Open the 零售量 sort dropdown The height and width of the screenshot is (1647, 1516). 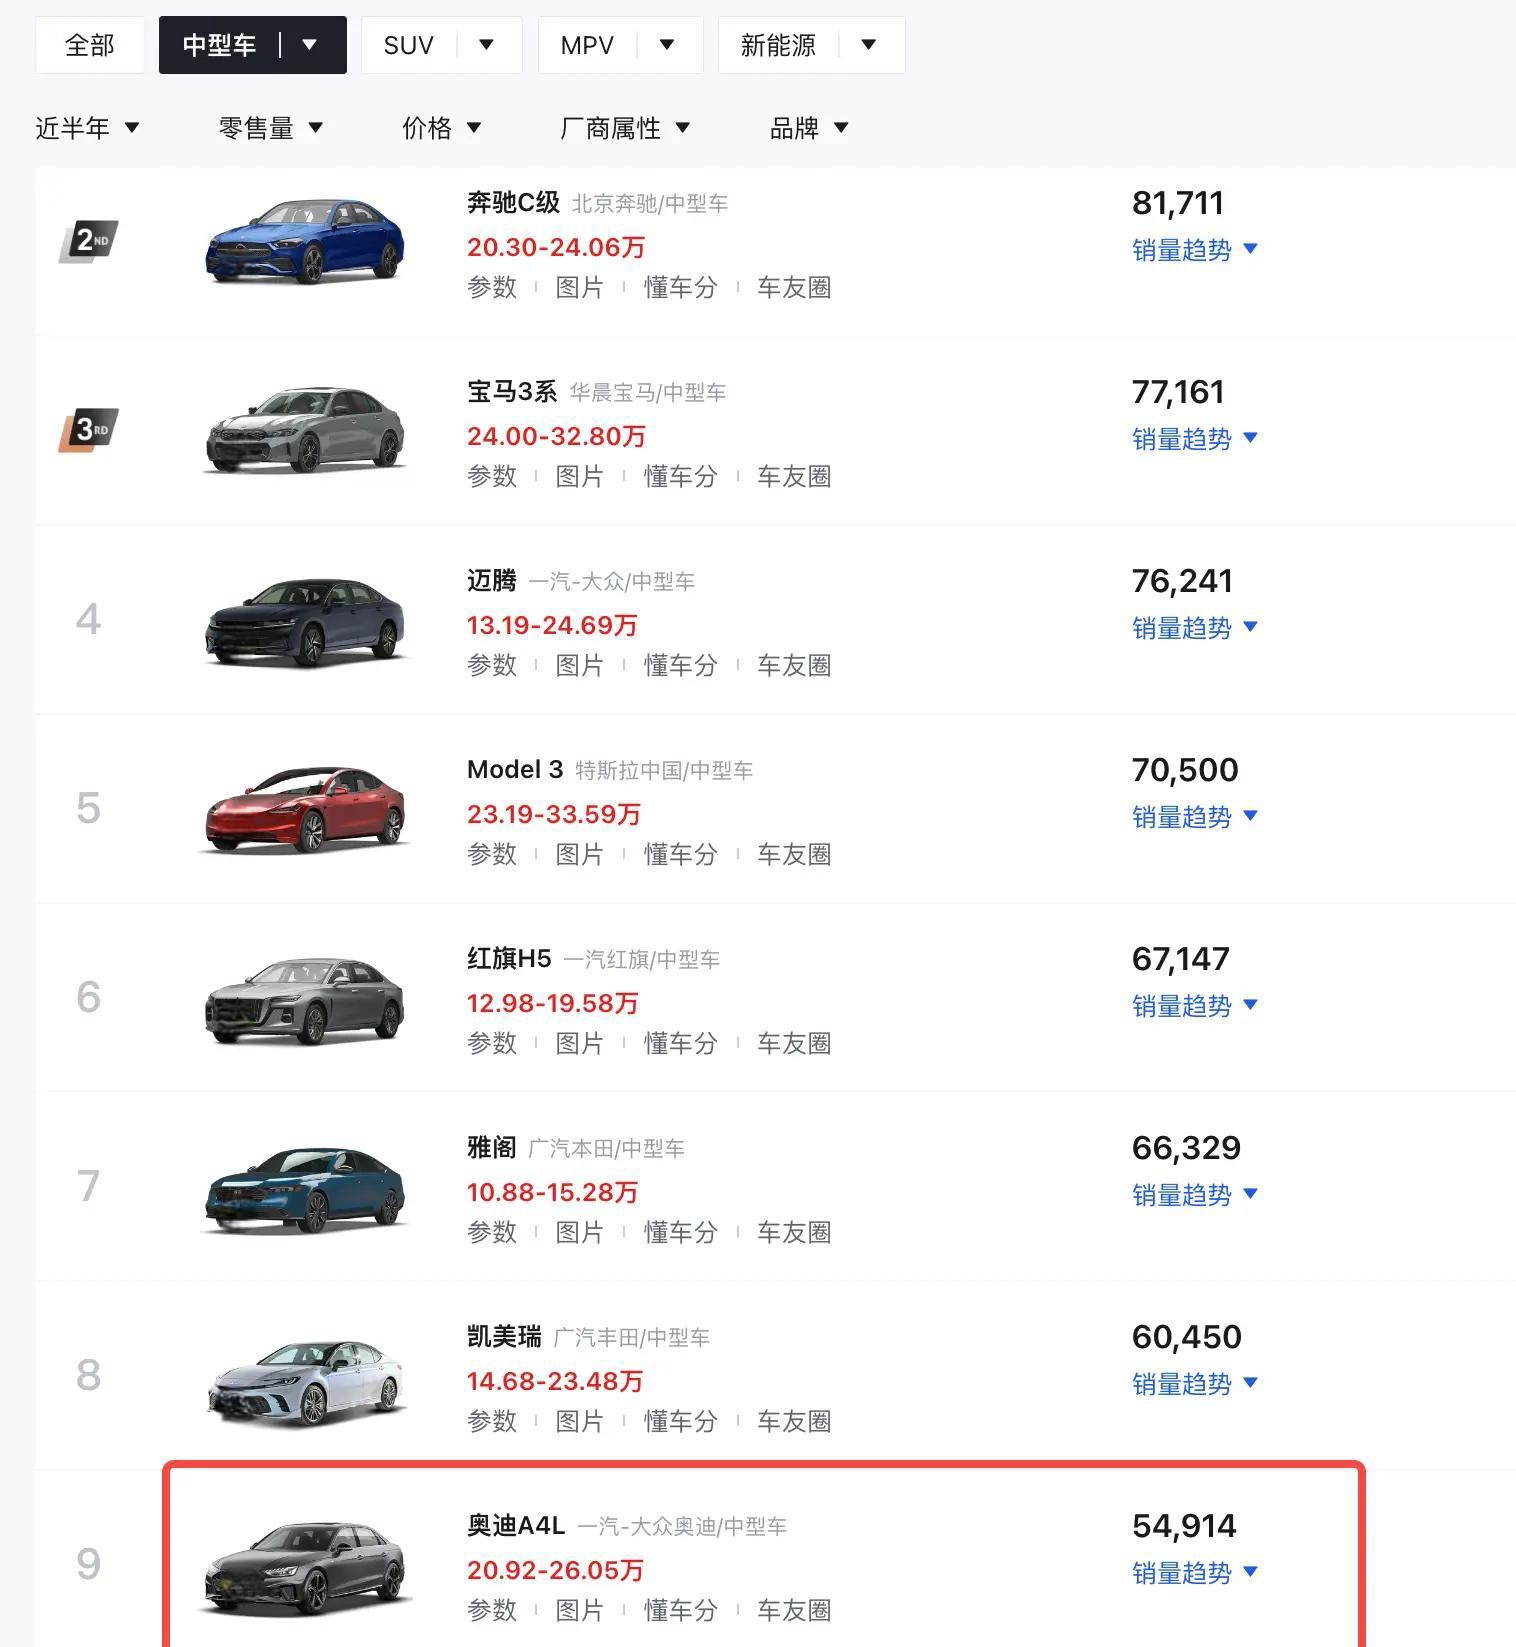270,128
